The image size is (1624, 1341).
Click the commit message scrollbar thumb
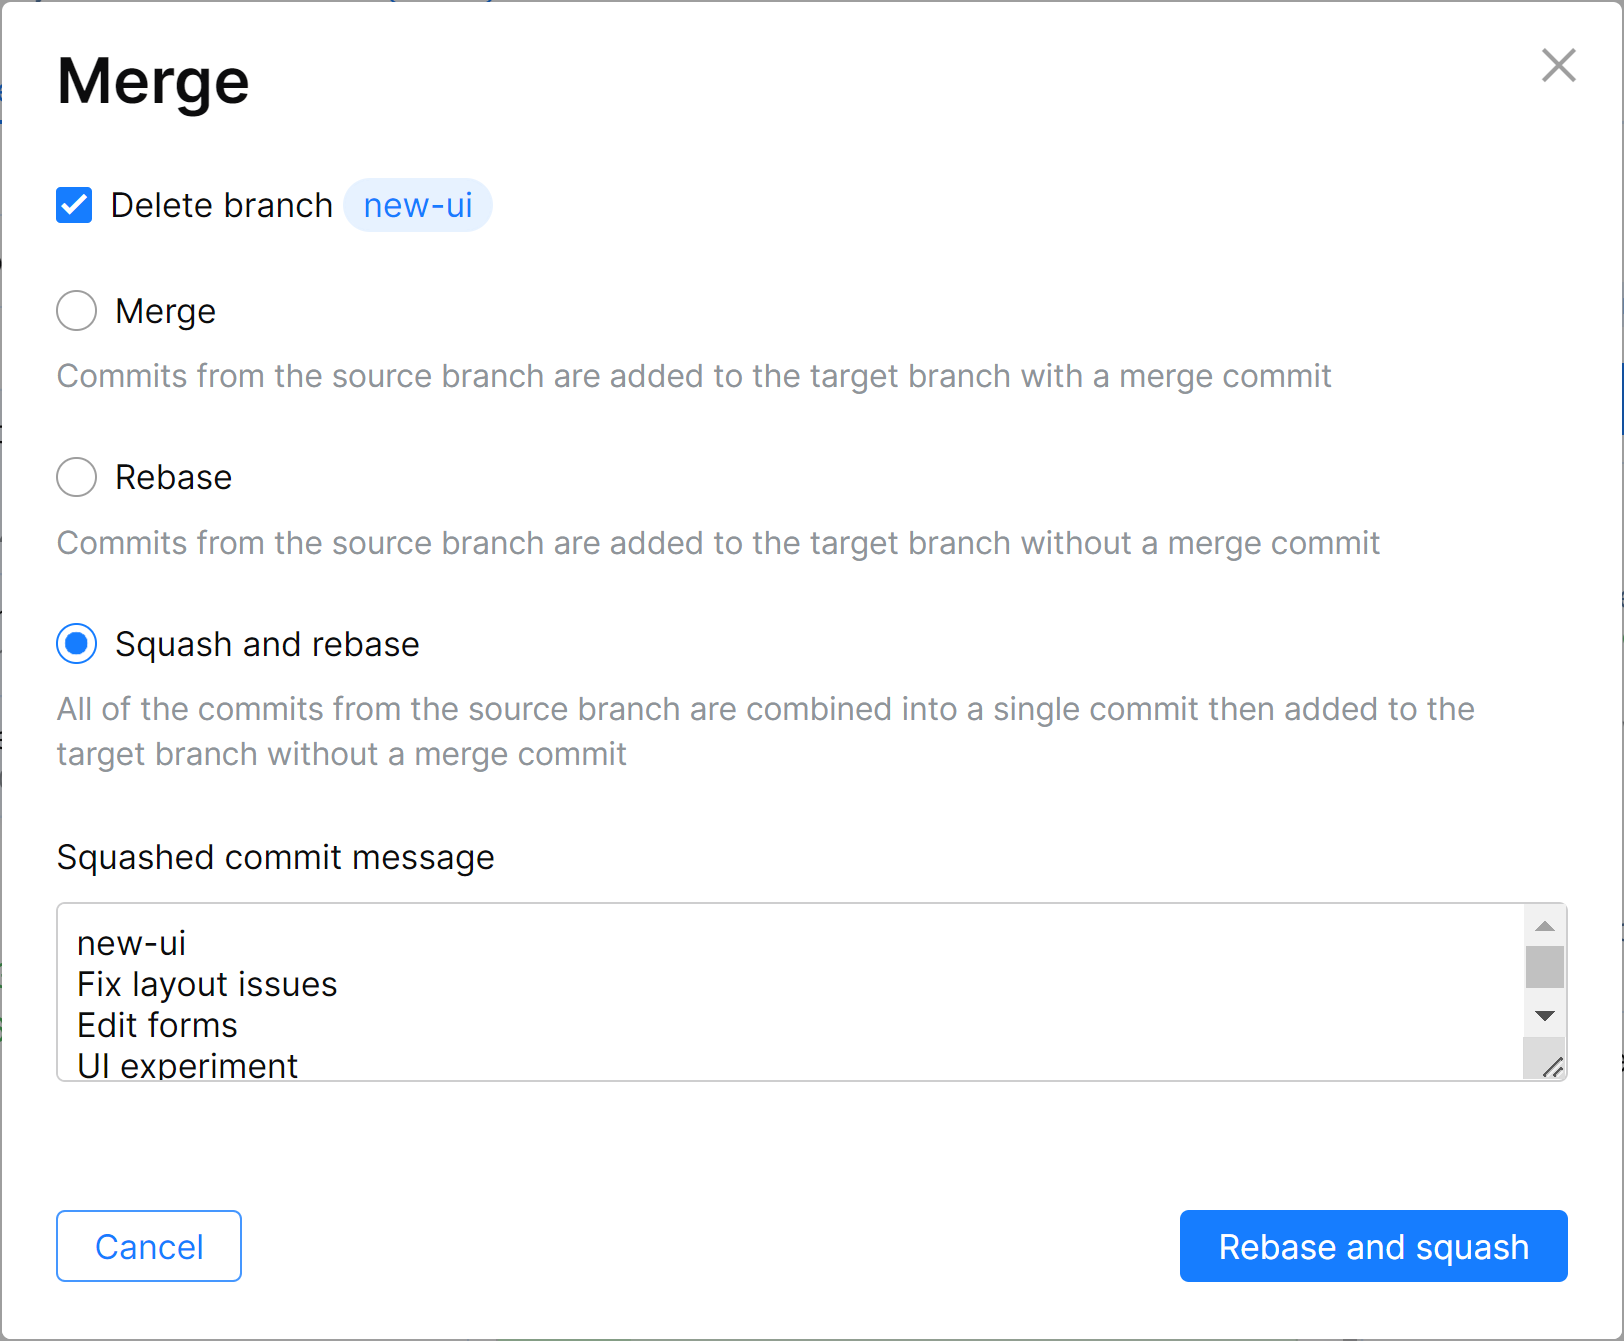(x=1545, y=966)
